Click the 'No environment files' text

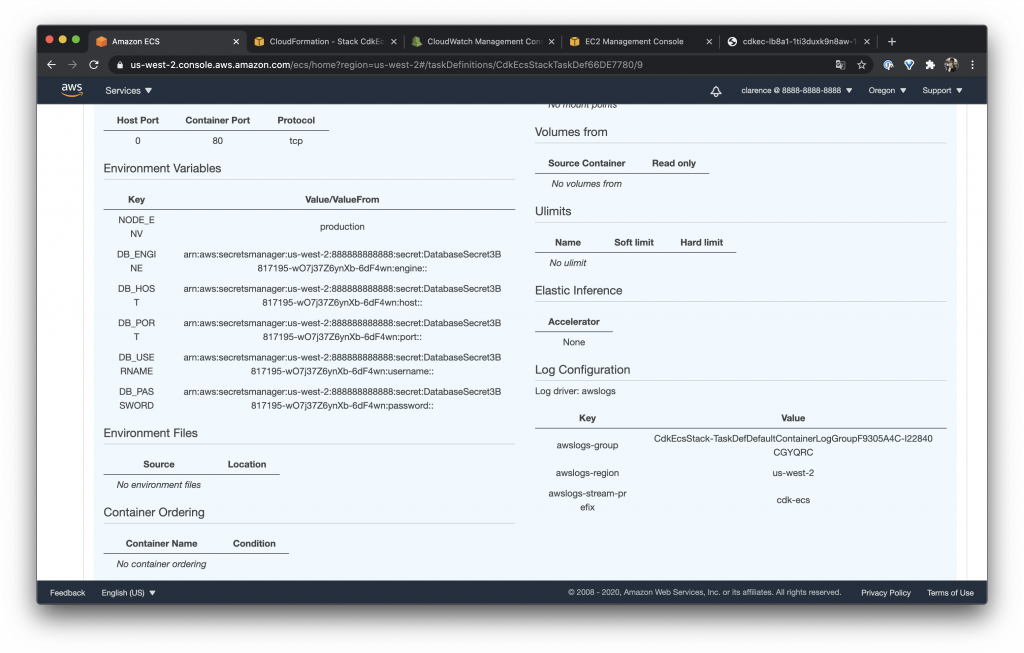click(159, 485)
